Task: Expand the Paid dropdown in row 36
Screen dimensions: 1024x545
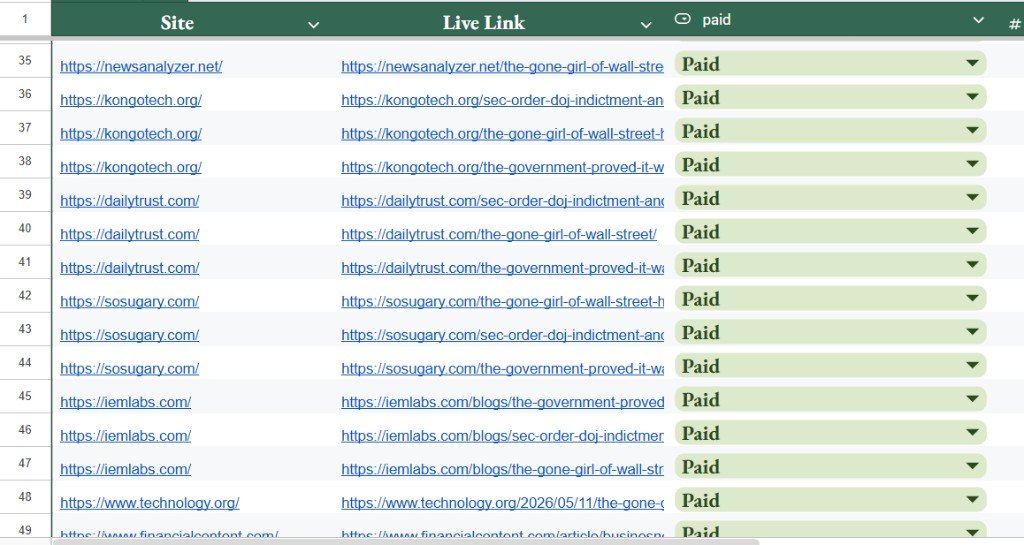Action: point(972,97)
